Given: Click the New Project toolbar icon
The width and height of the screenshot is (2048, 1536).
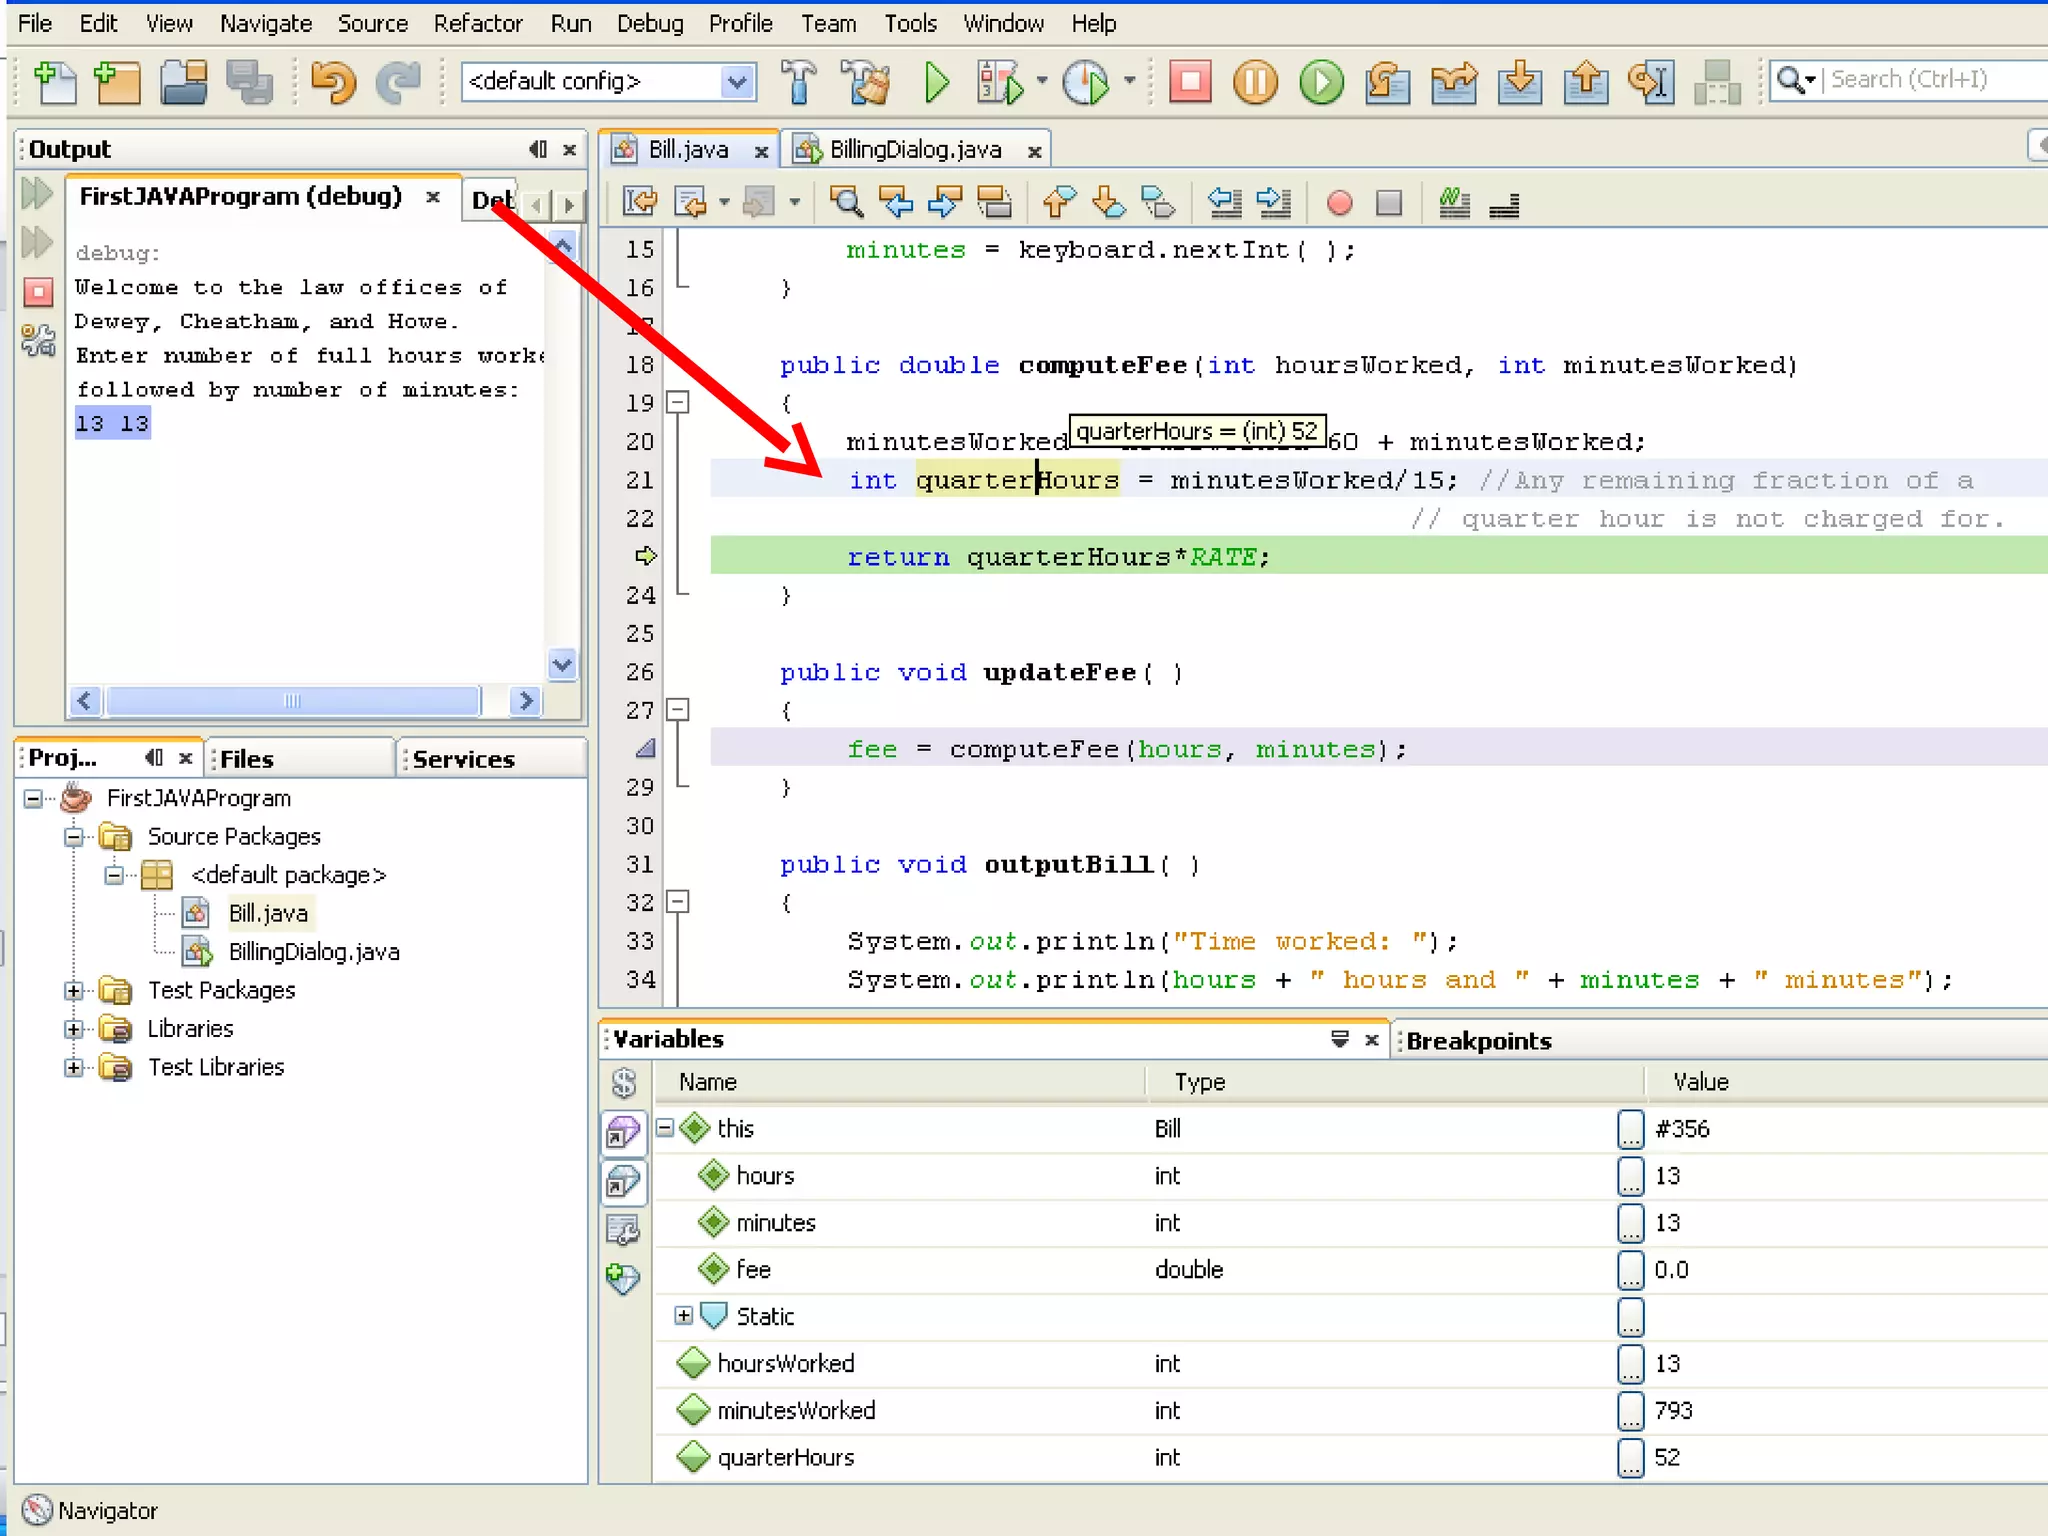Looking at the screenshot, I should 118,83.
